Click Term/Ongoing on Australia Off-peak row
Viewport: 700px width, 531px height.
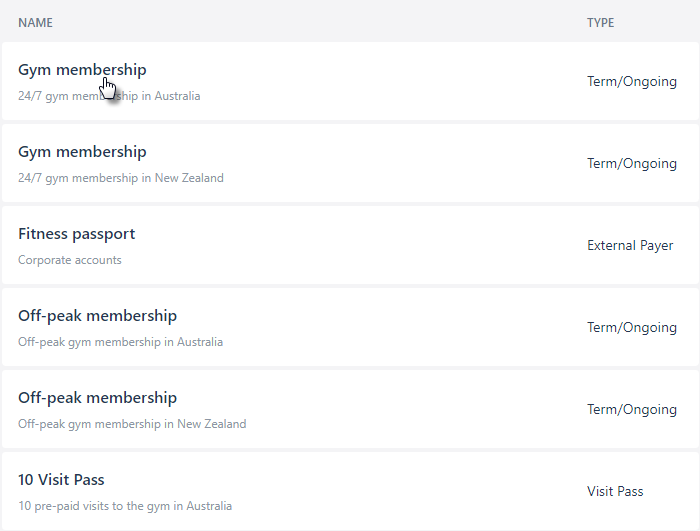coord(632,327)
